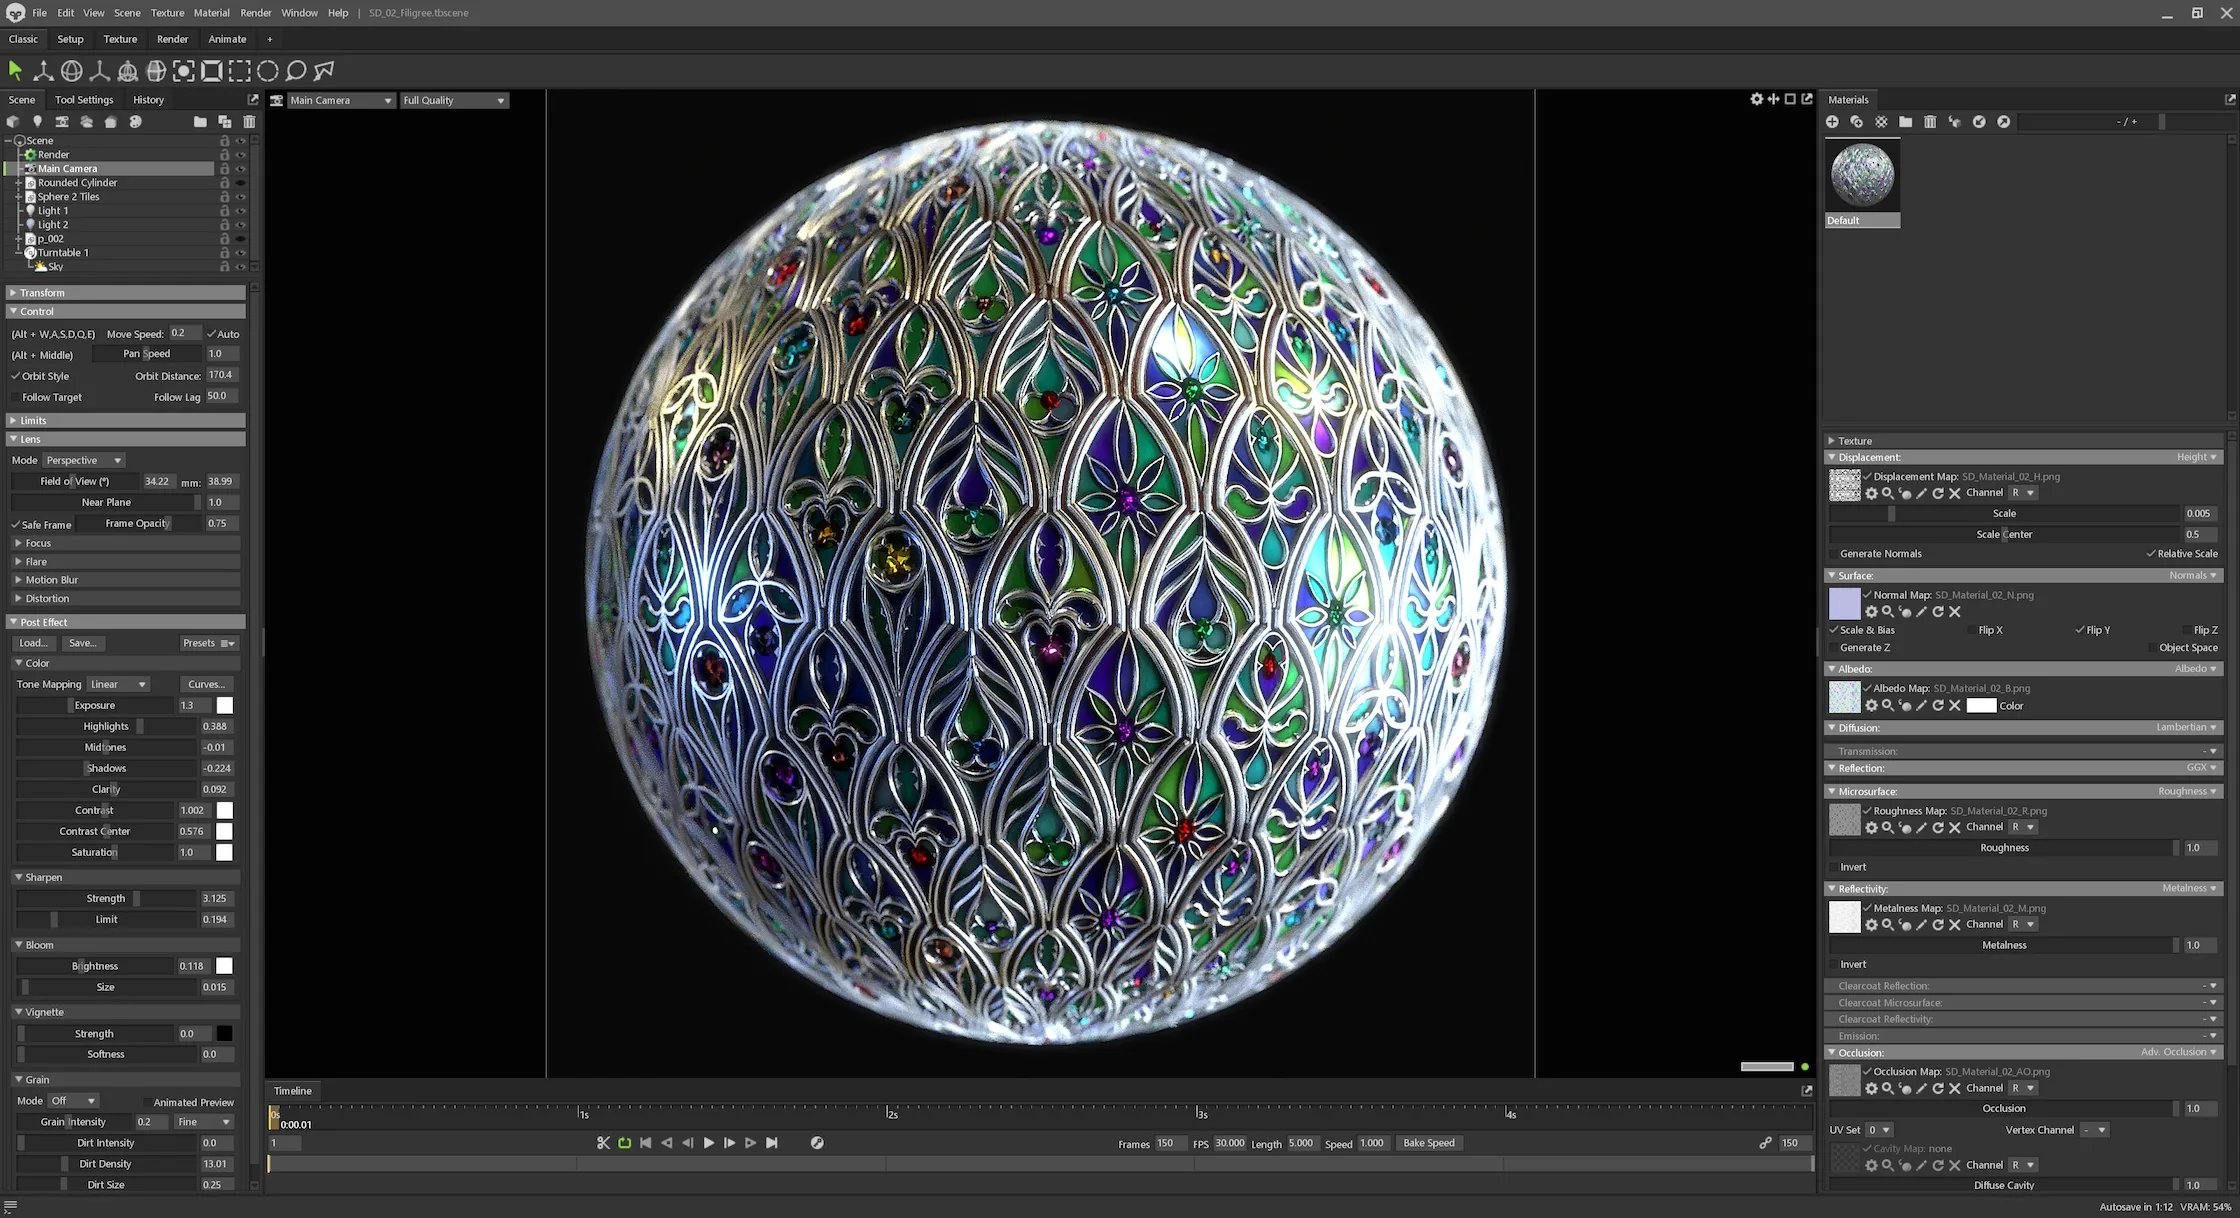Expand the Sphere 2 Tiles tree node
The width and height of the screenshot is (2240, 1218).
[x=18, y=197]
